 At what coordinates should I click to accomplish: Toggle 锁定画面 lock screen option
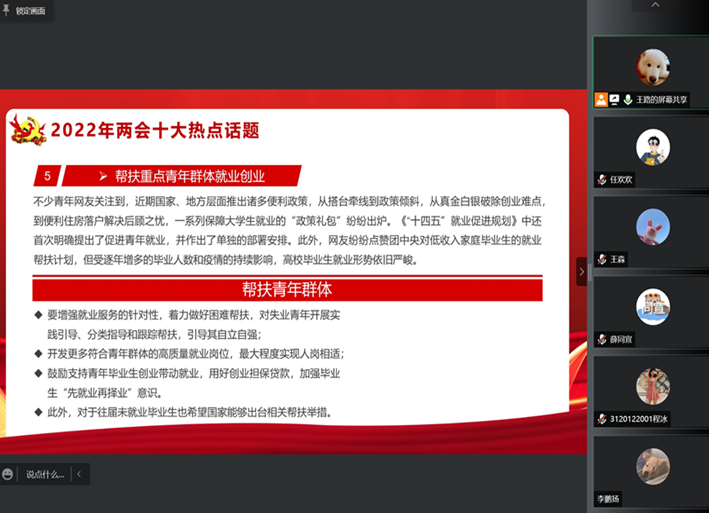click(x=30, y=10)
